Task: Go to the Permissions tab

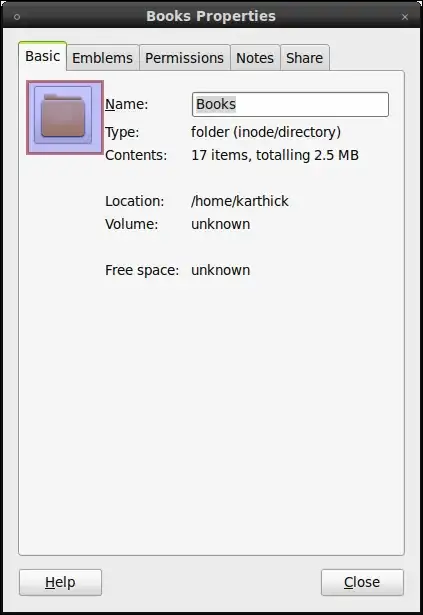Action: [x=184, y=58]
